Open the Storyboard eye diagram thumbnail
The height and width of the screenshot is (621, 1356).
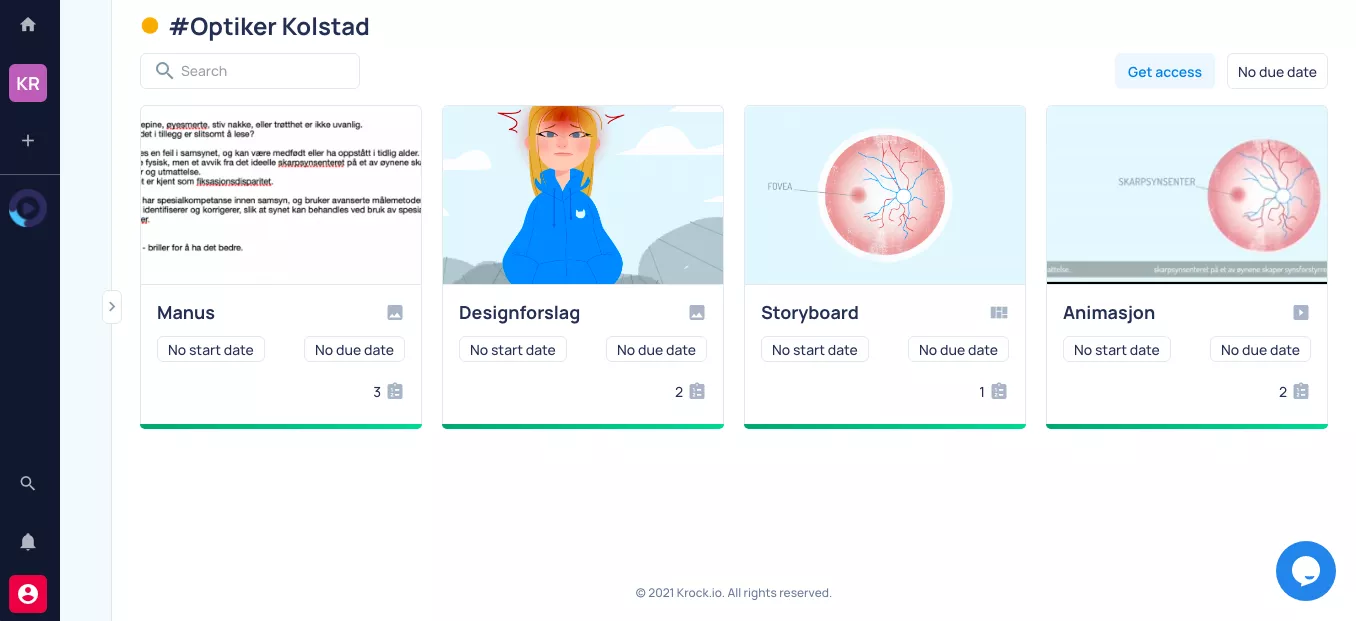[x=884, y=195]
